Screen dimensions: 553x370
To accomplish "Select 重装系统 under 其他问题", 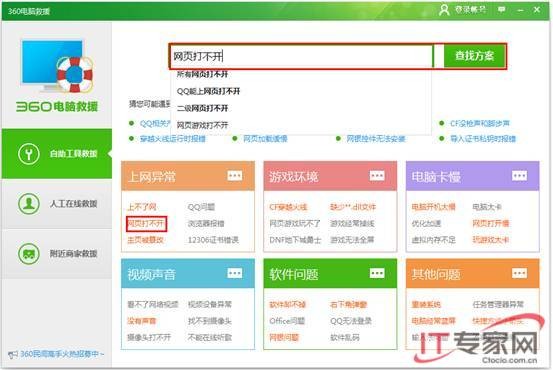I will coord(426,304).
